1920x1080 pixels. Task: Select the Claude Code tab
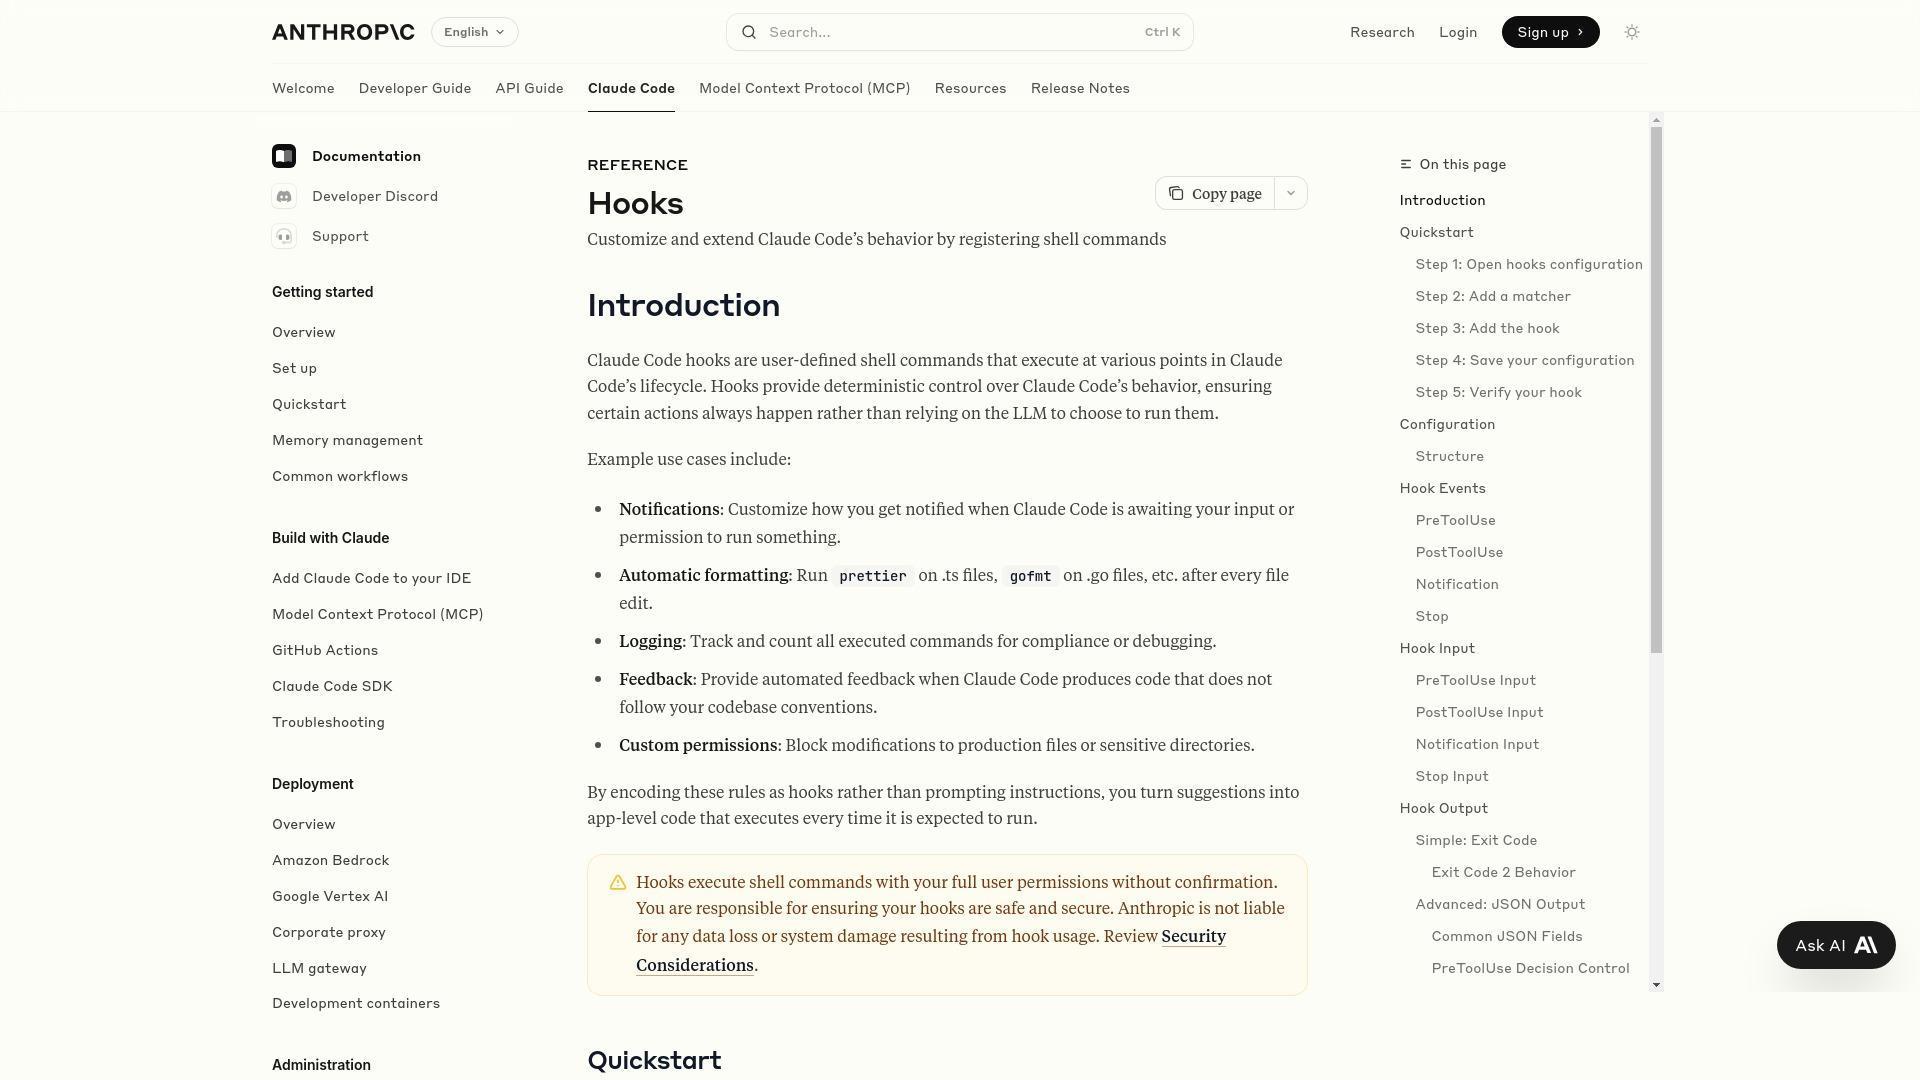(x=631, y=88)
